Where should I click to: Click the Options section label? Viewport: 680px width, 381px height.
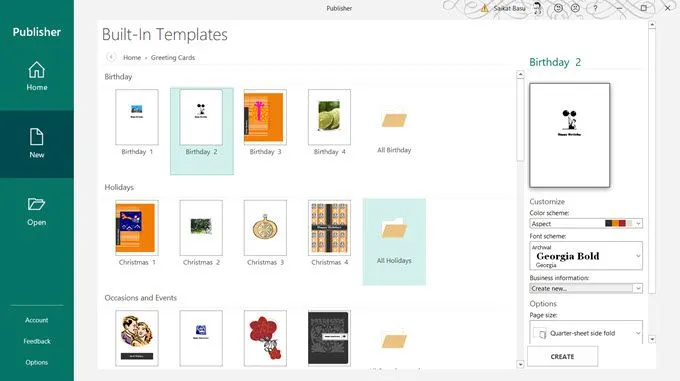coord(543,303)
